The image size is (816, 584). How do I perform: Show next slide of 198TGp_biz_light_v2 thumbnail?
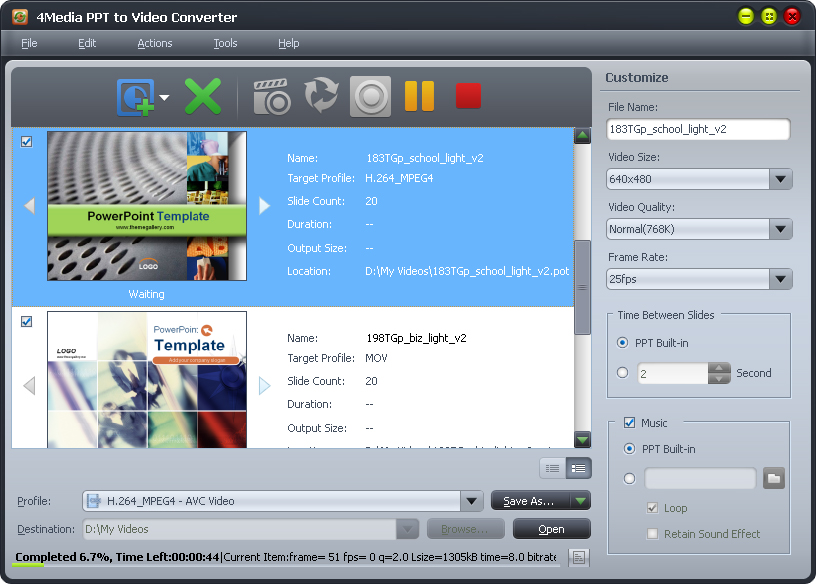click(x=264, y=386)
